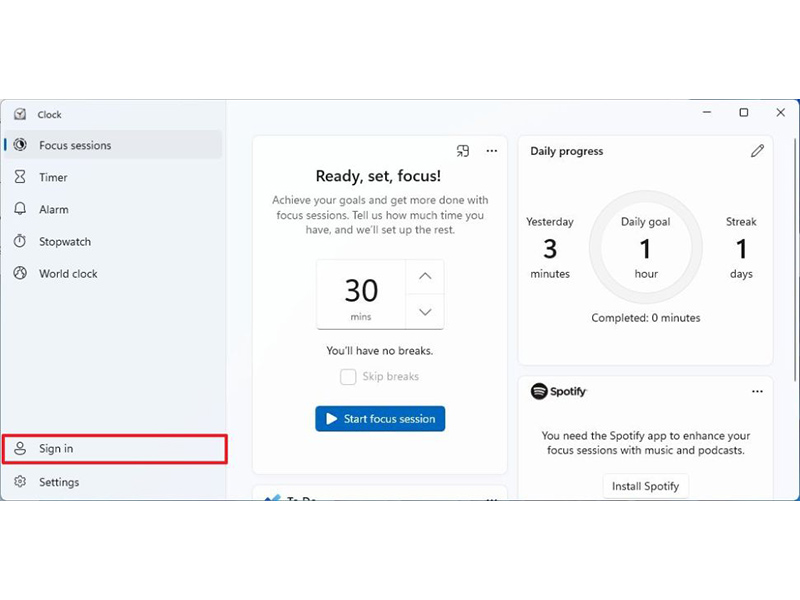The height and width of the screenshot is (600, 800).
Task: Click the 'Daily progress' card title
Action: coord(566,151)
